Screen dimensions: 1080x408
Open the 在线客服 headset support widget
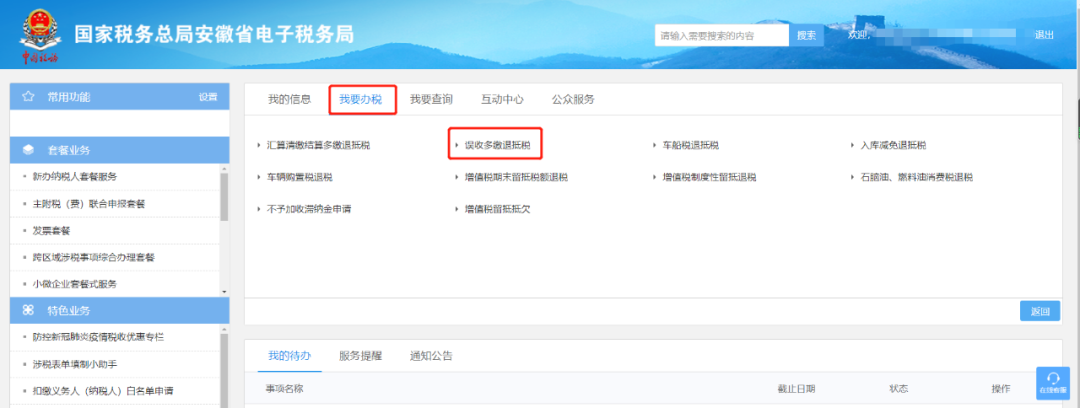click(x=1052, y=382)
